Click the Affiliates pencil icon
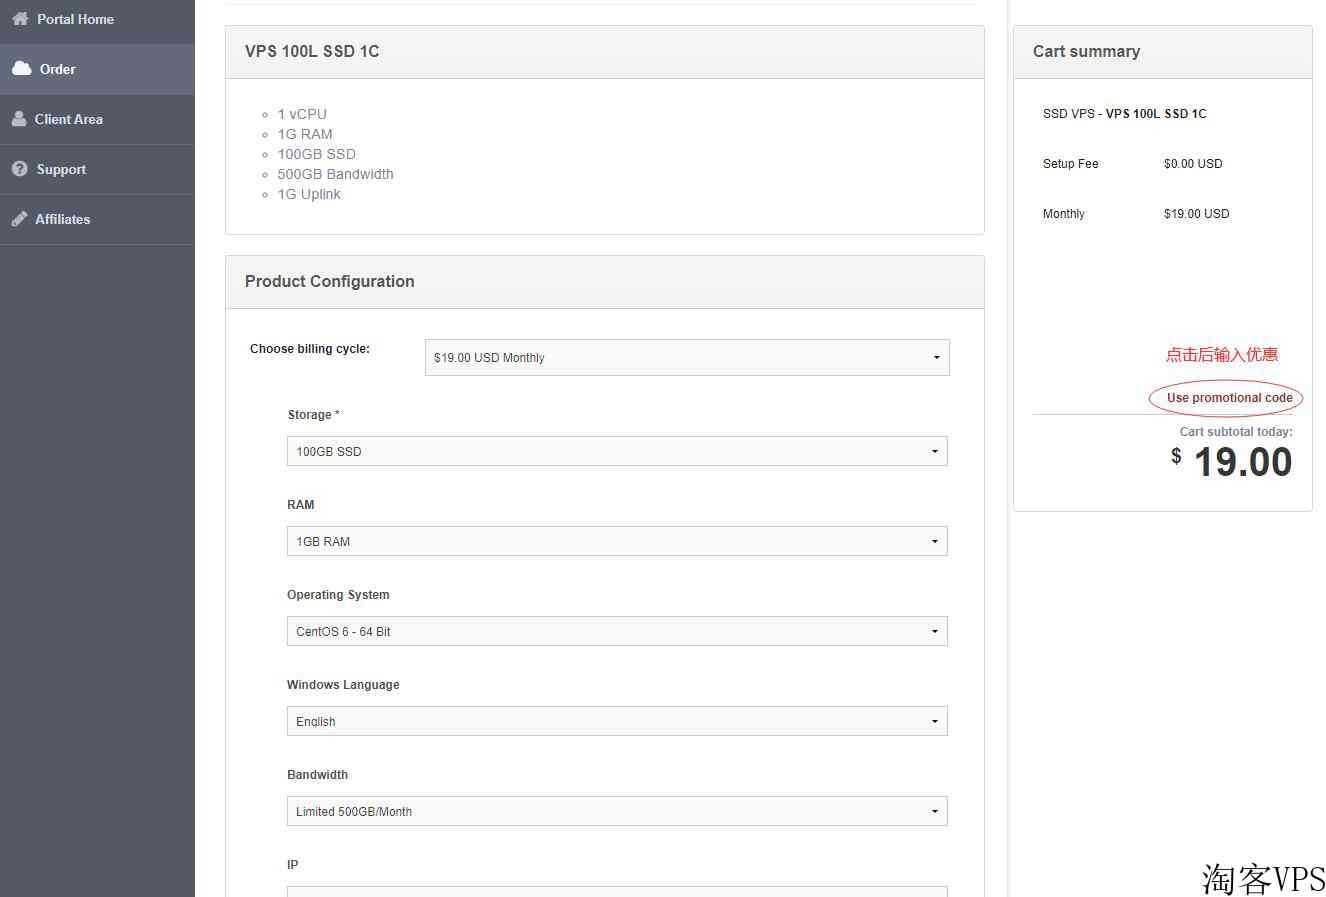This screenshot has width=1326, height=897. coord(19,219)
